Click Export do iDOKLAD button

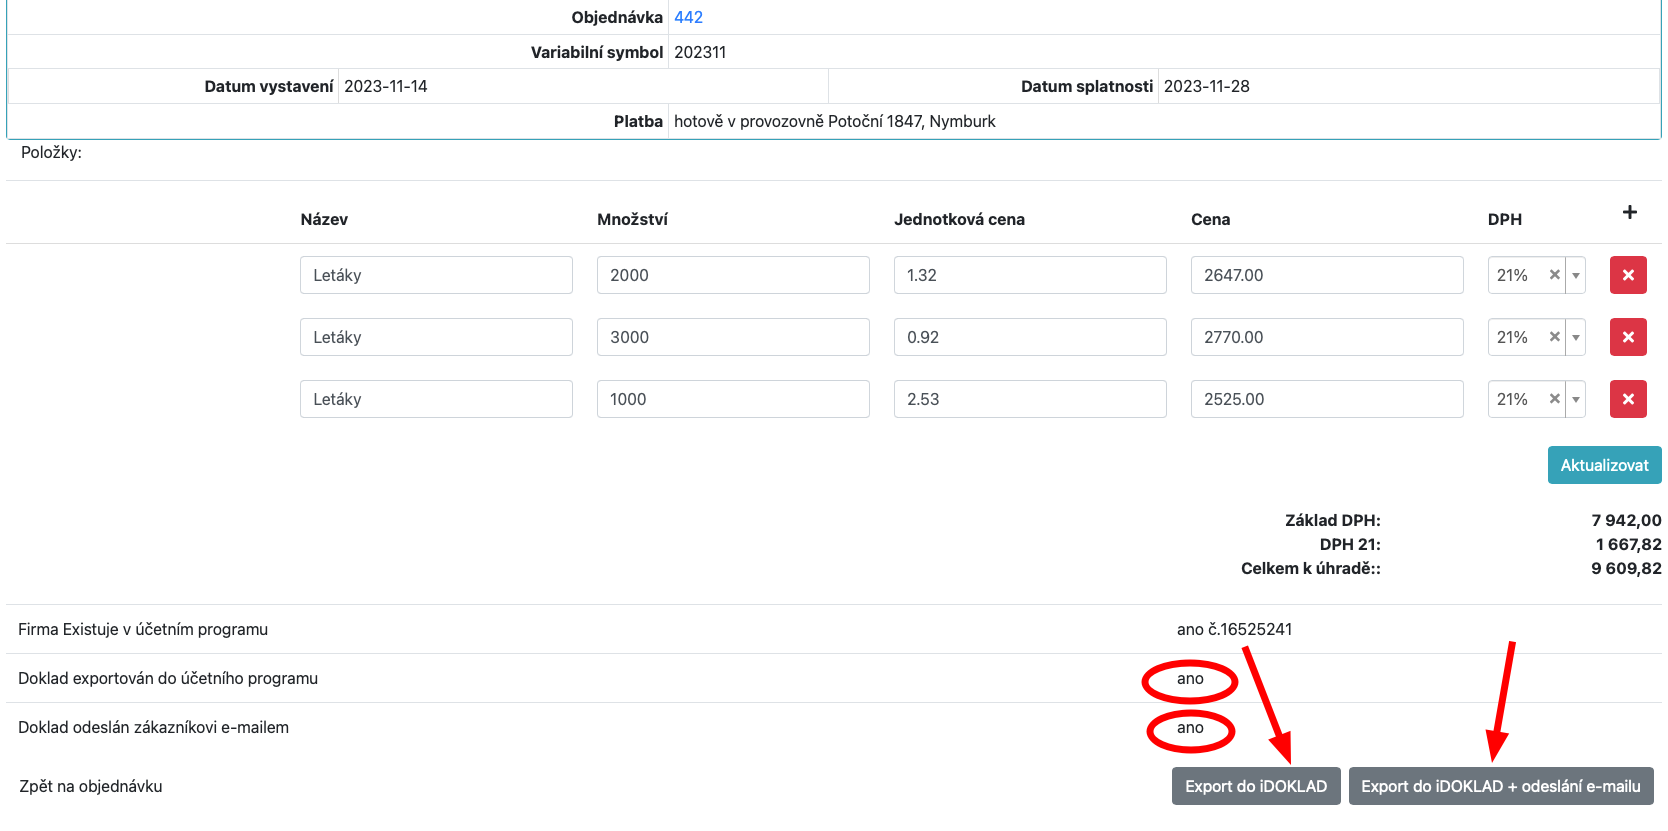point(1255,786)
